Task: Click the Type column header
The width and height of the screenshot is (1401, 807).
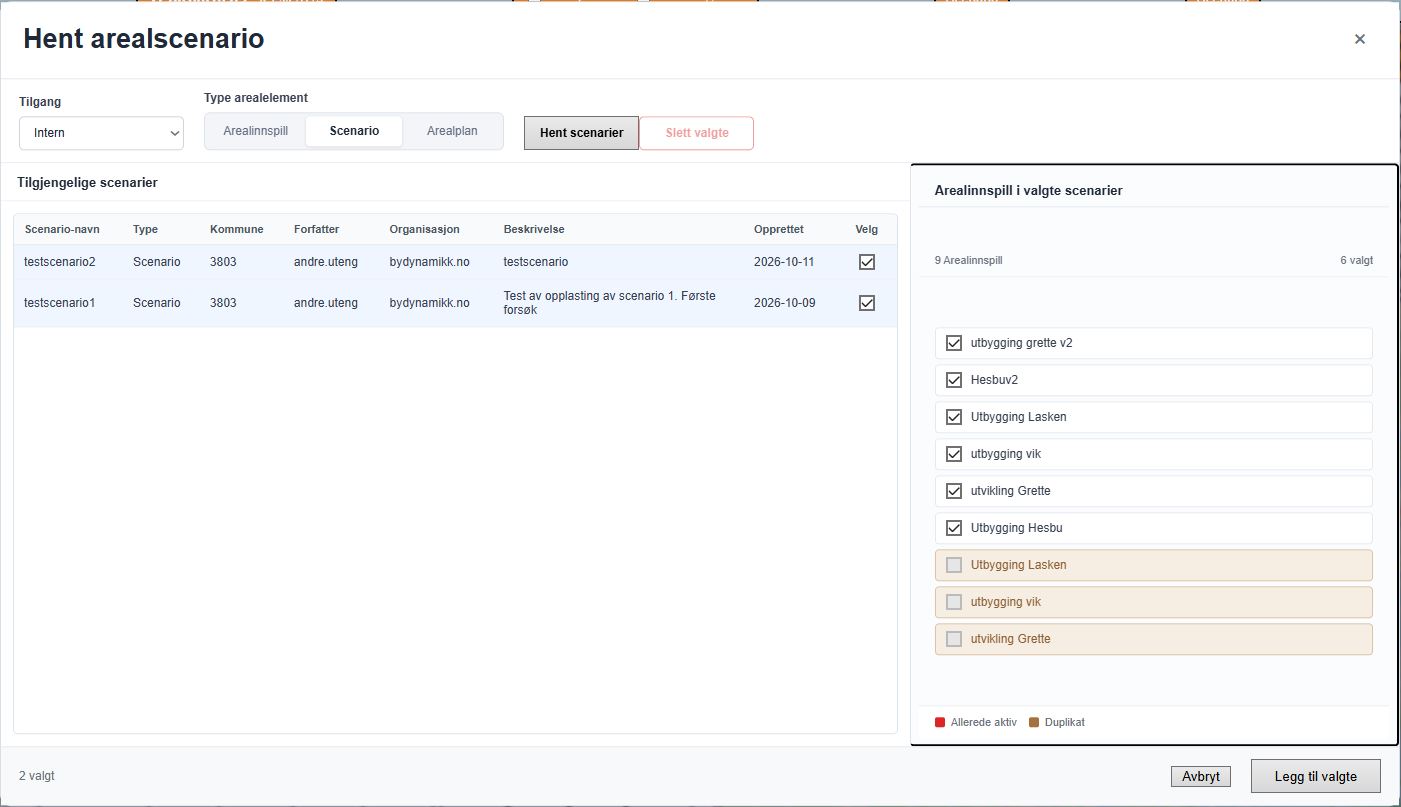Action: (145, 229)
